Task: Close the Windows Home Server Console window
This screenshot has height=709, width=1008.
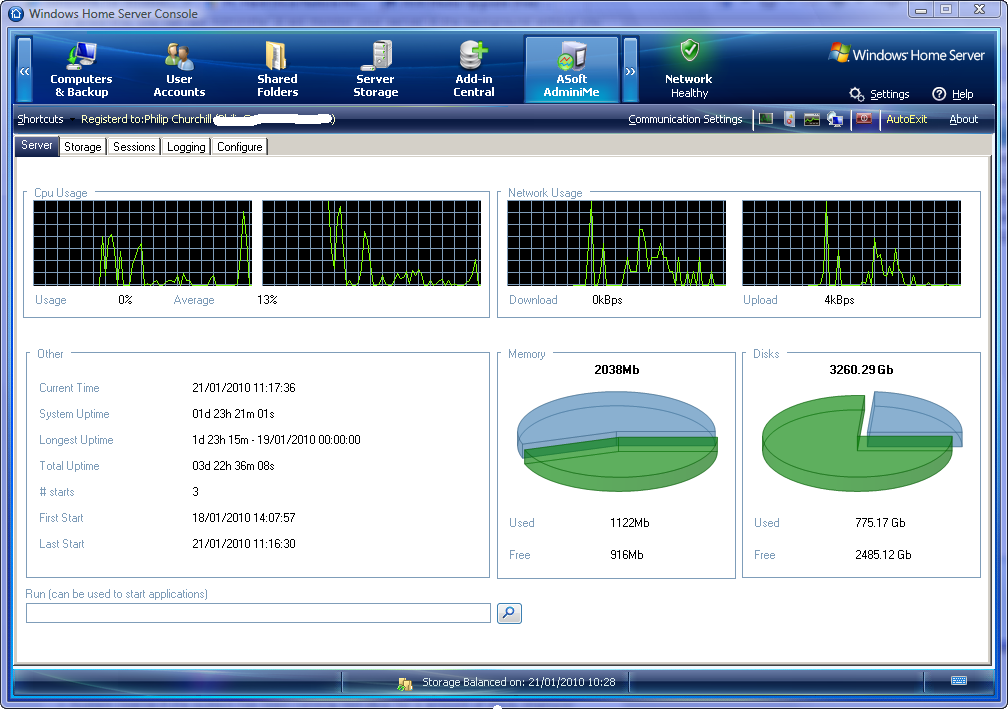Action: [x=979, y=10]
